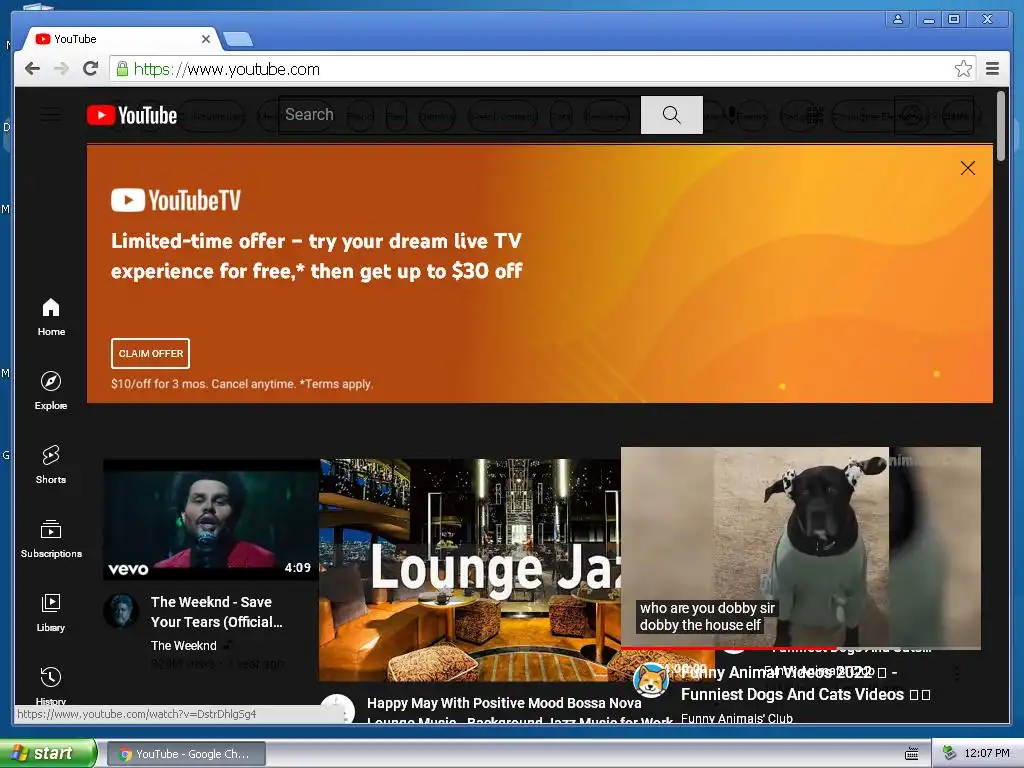
Task: Visit The Weeknd channel name link
Action: coord(184,646)
